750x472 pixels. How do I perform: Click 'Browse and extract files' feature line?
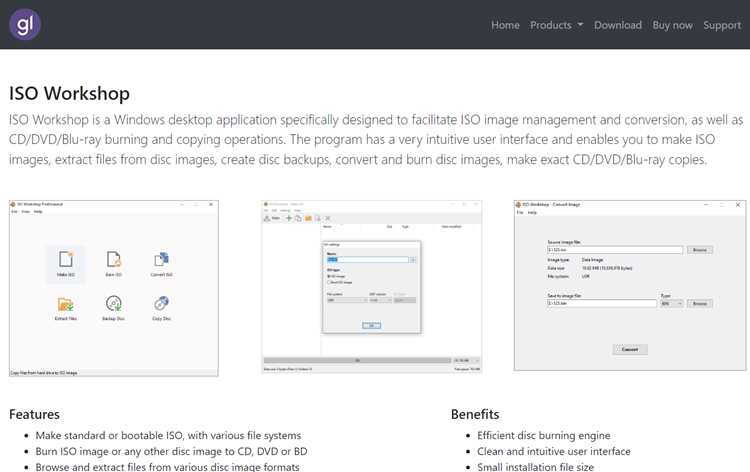point(167,466)
